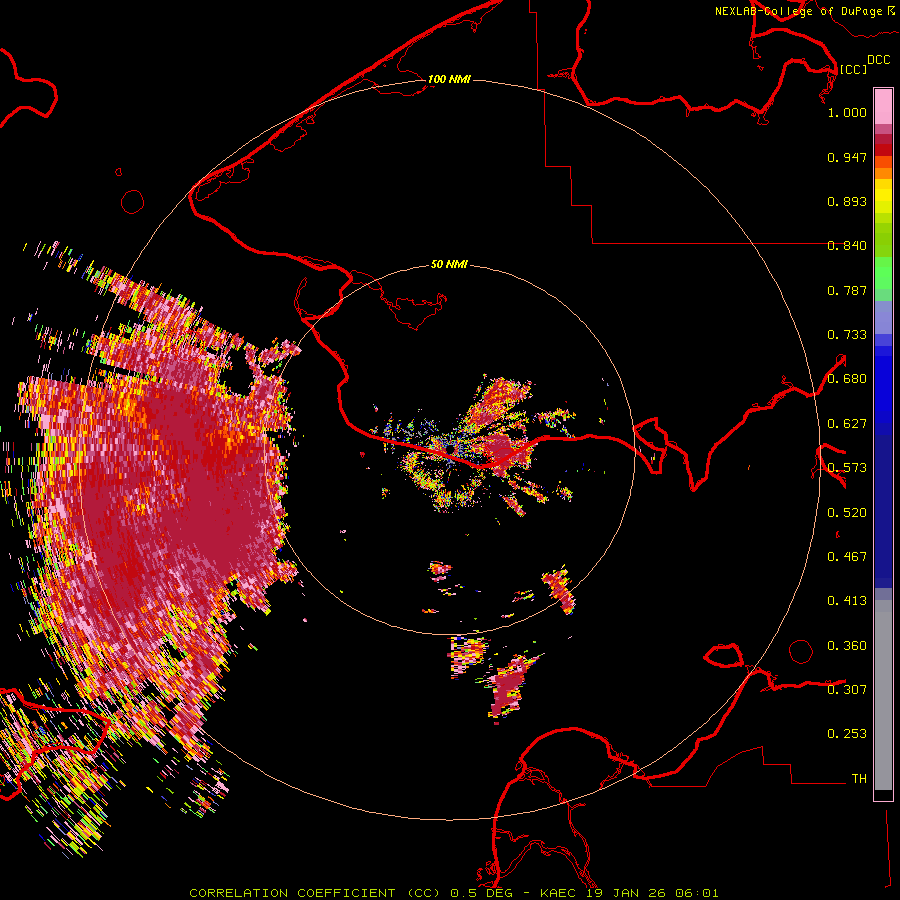The height and width of the screenshot is (900, 900).
Task: Click the 100 NMI range ring label
Action: coord(449,79)
